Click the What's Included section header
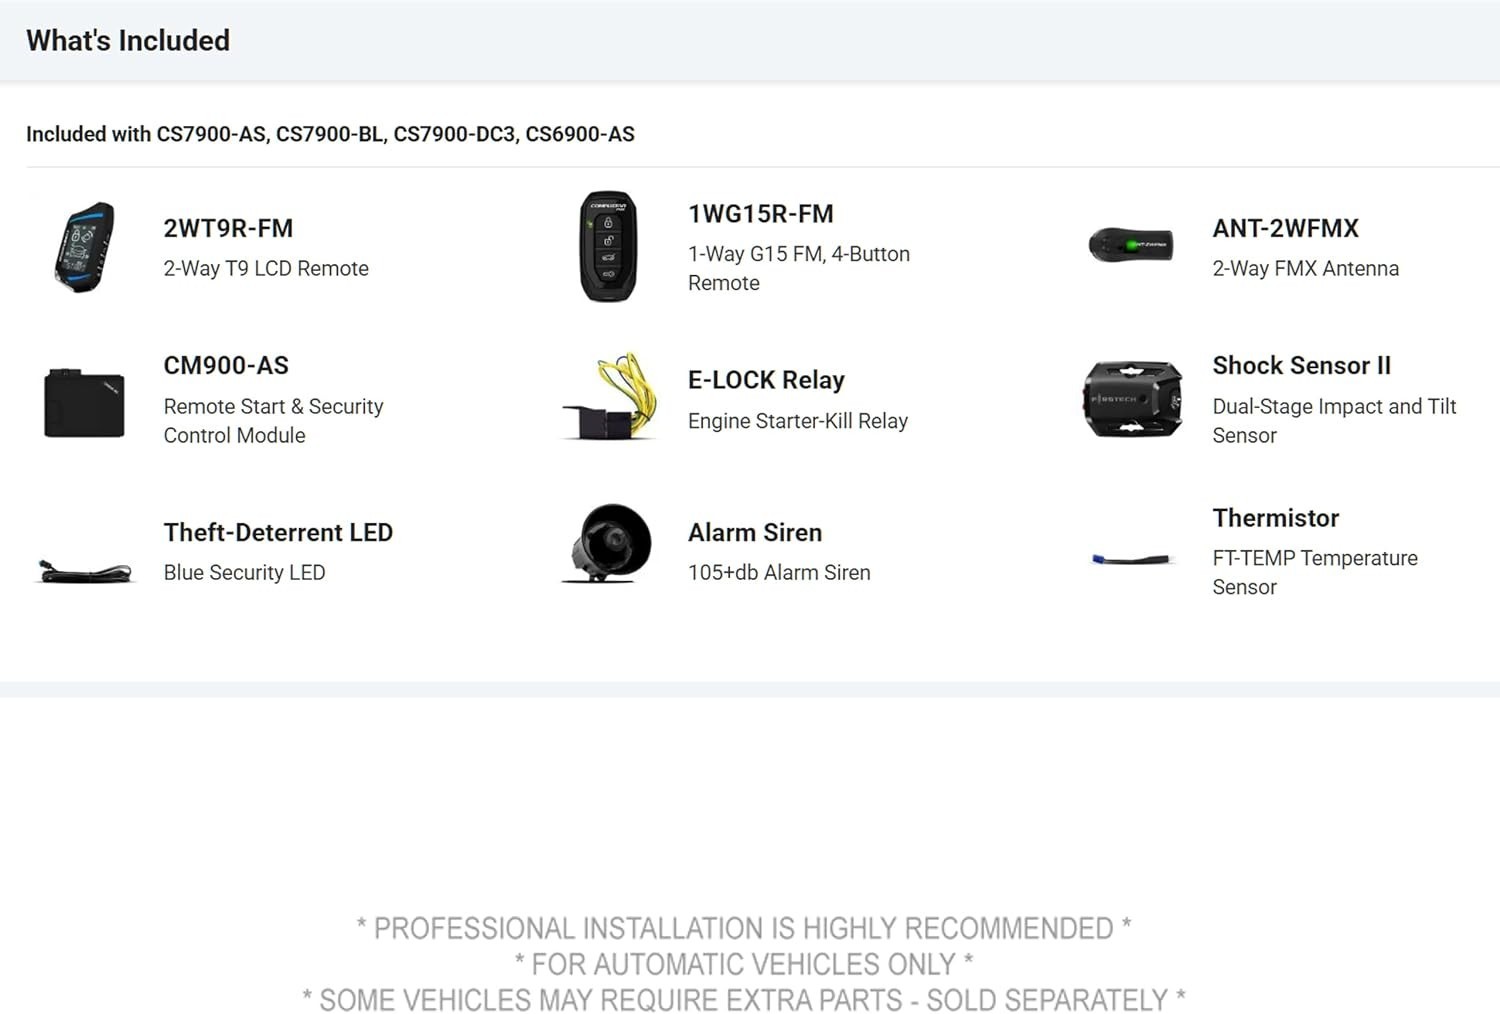 (x=128, y=40)
